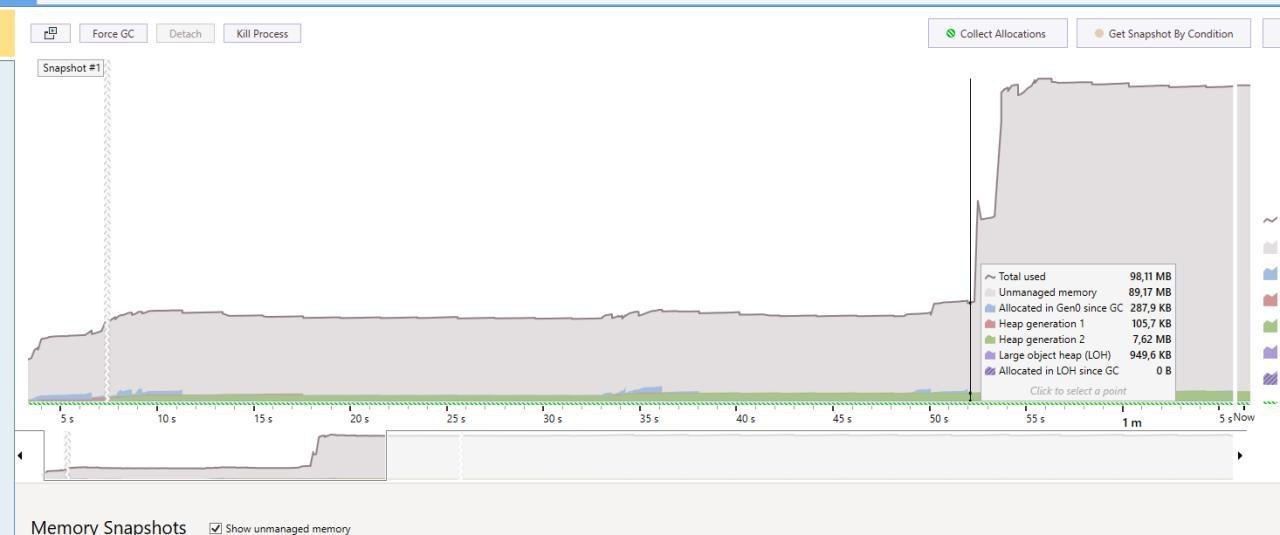Click the '949,6 KB' LOH value

pyautogui.click(x=1151, y=355)
